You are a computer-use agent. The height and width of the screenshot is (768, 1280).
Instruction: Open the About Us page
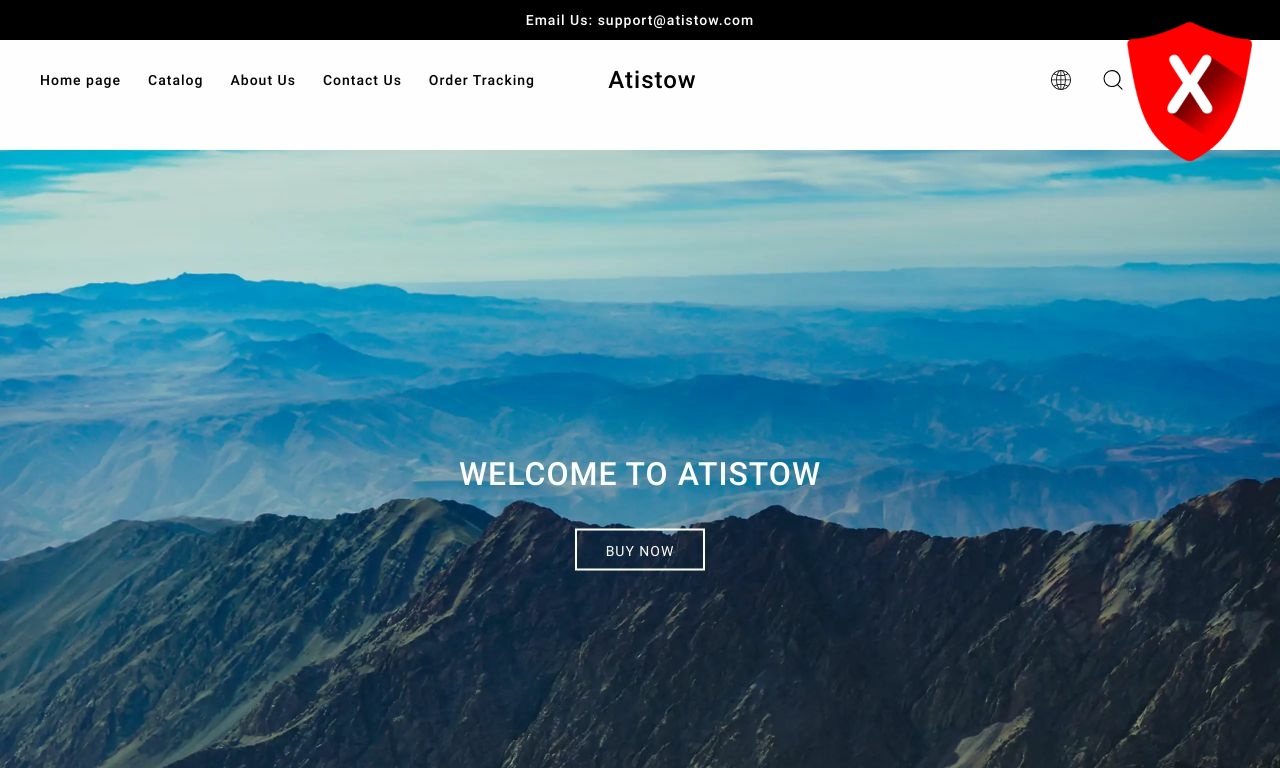pos(263,80)
